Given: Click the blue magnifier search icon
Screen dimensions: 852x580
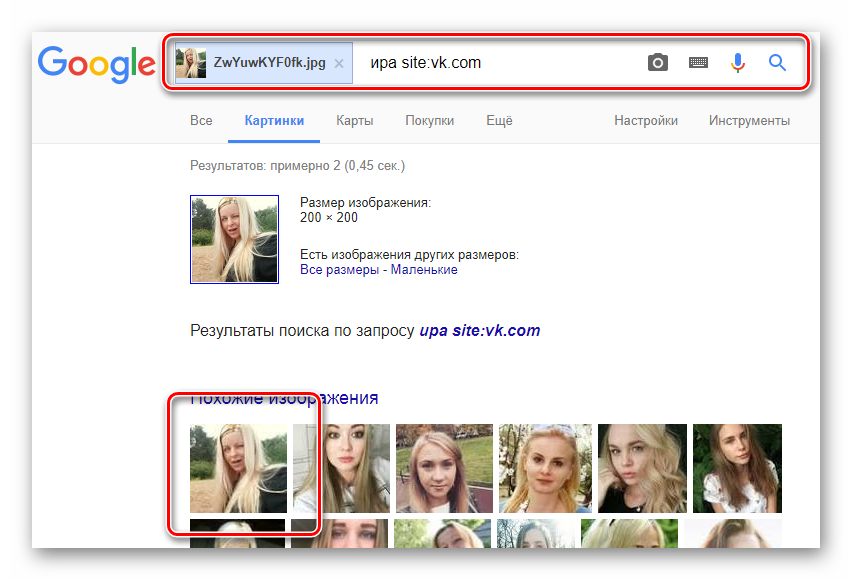Looking at the screenshot, I should pos(777,63).
